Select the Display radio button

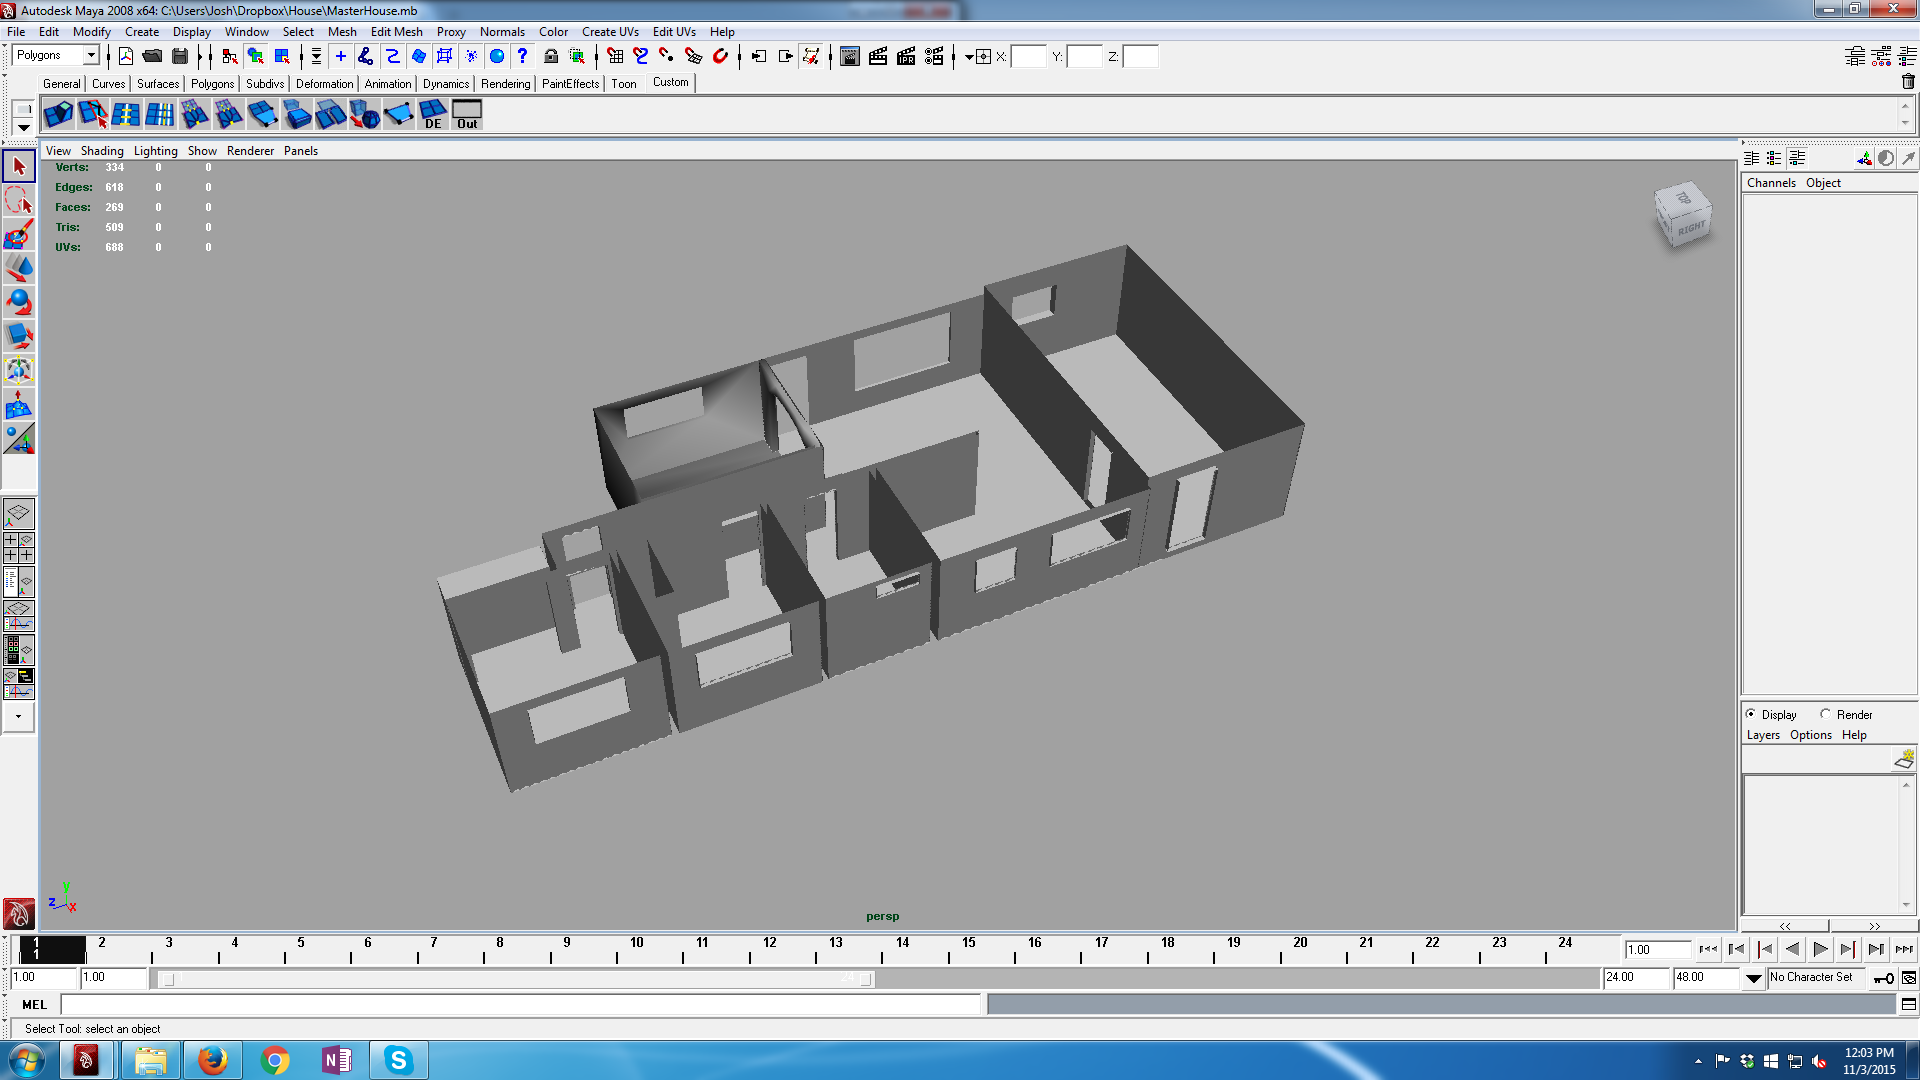click(1750, 714)
